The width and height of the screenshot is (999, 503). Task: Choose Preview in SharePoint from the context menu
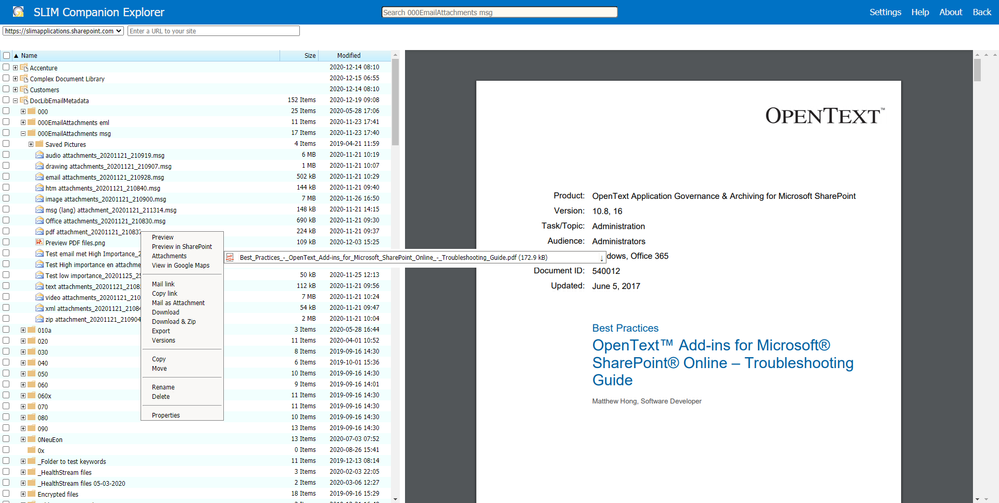coord(182,247)
